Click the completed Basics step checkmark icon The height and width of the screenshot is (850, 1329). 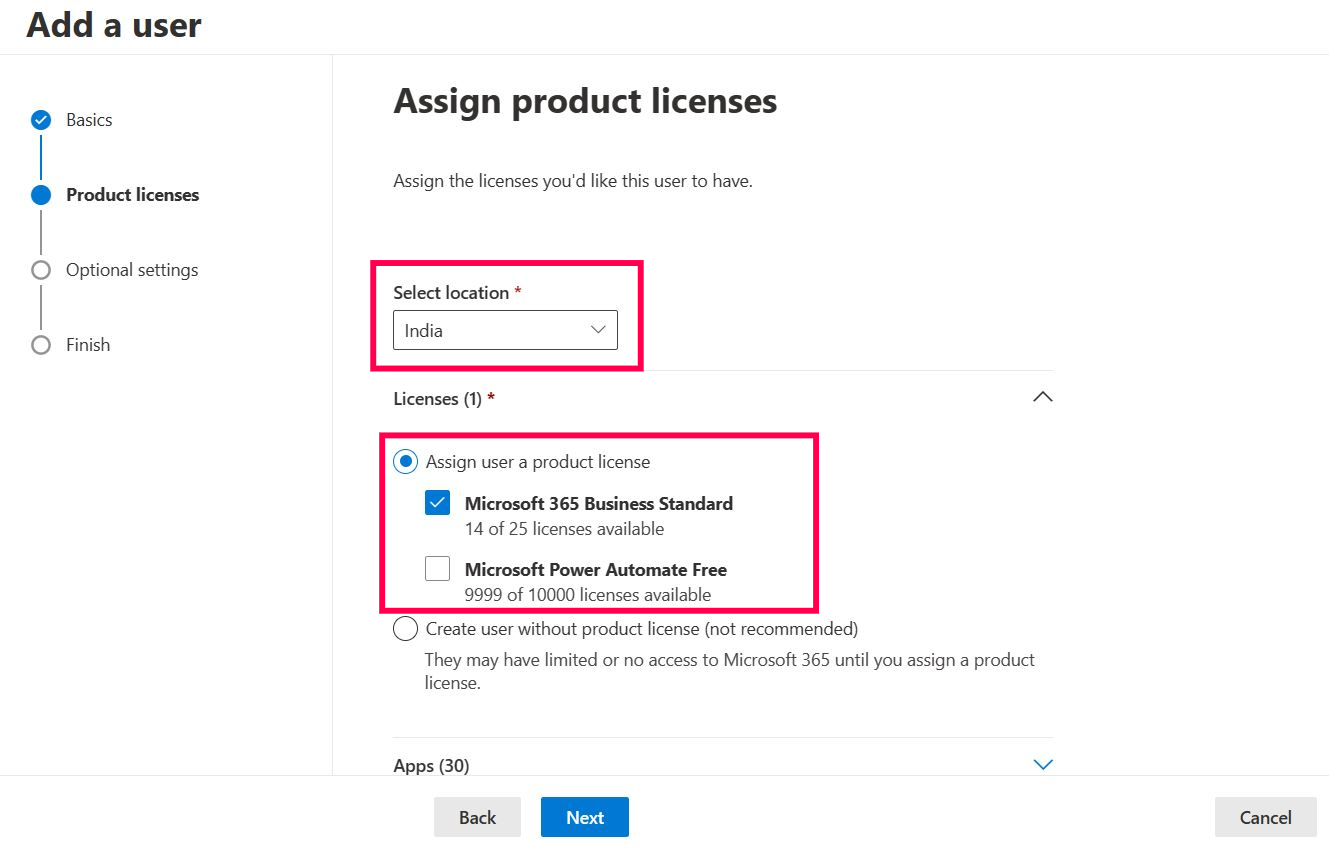pos(41,120)
